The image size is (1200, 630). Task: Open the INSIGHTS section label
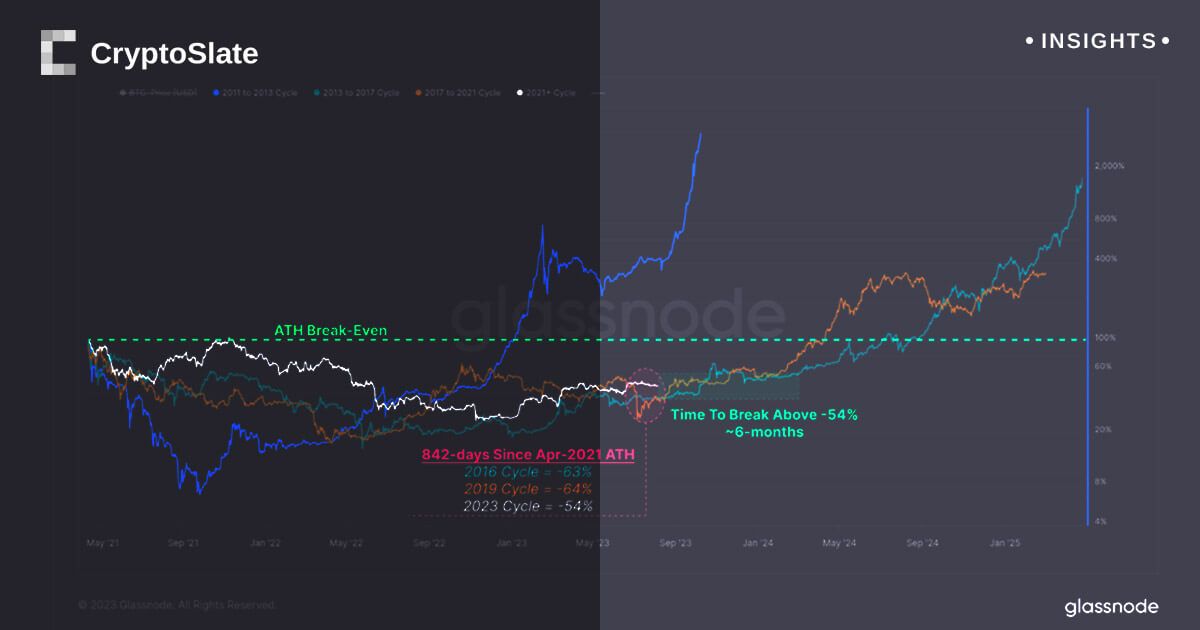(x=1098, y=42)
